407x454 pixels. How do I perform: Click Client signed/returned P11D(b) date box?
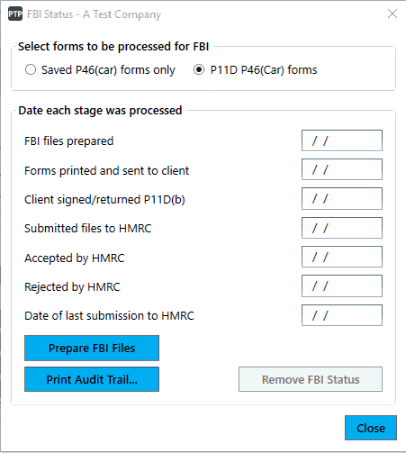coord(342,199)
